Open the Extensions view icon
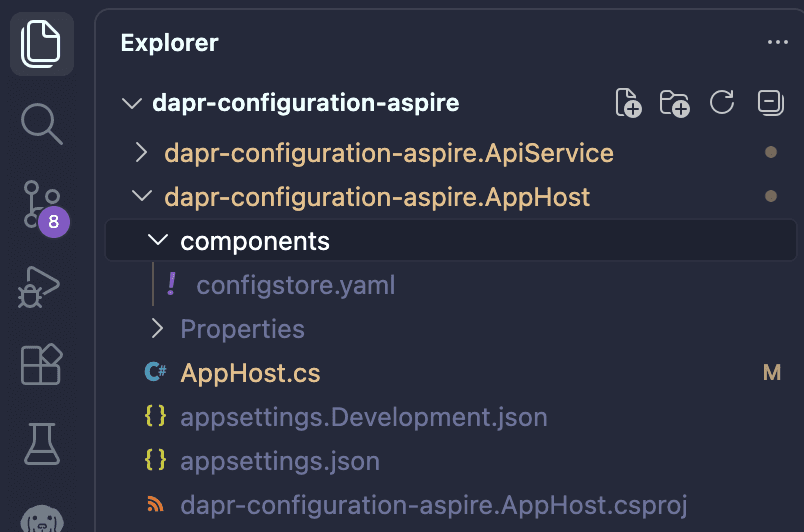 point(42,364)
